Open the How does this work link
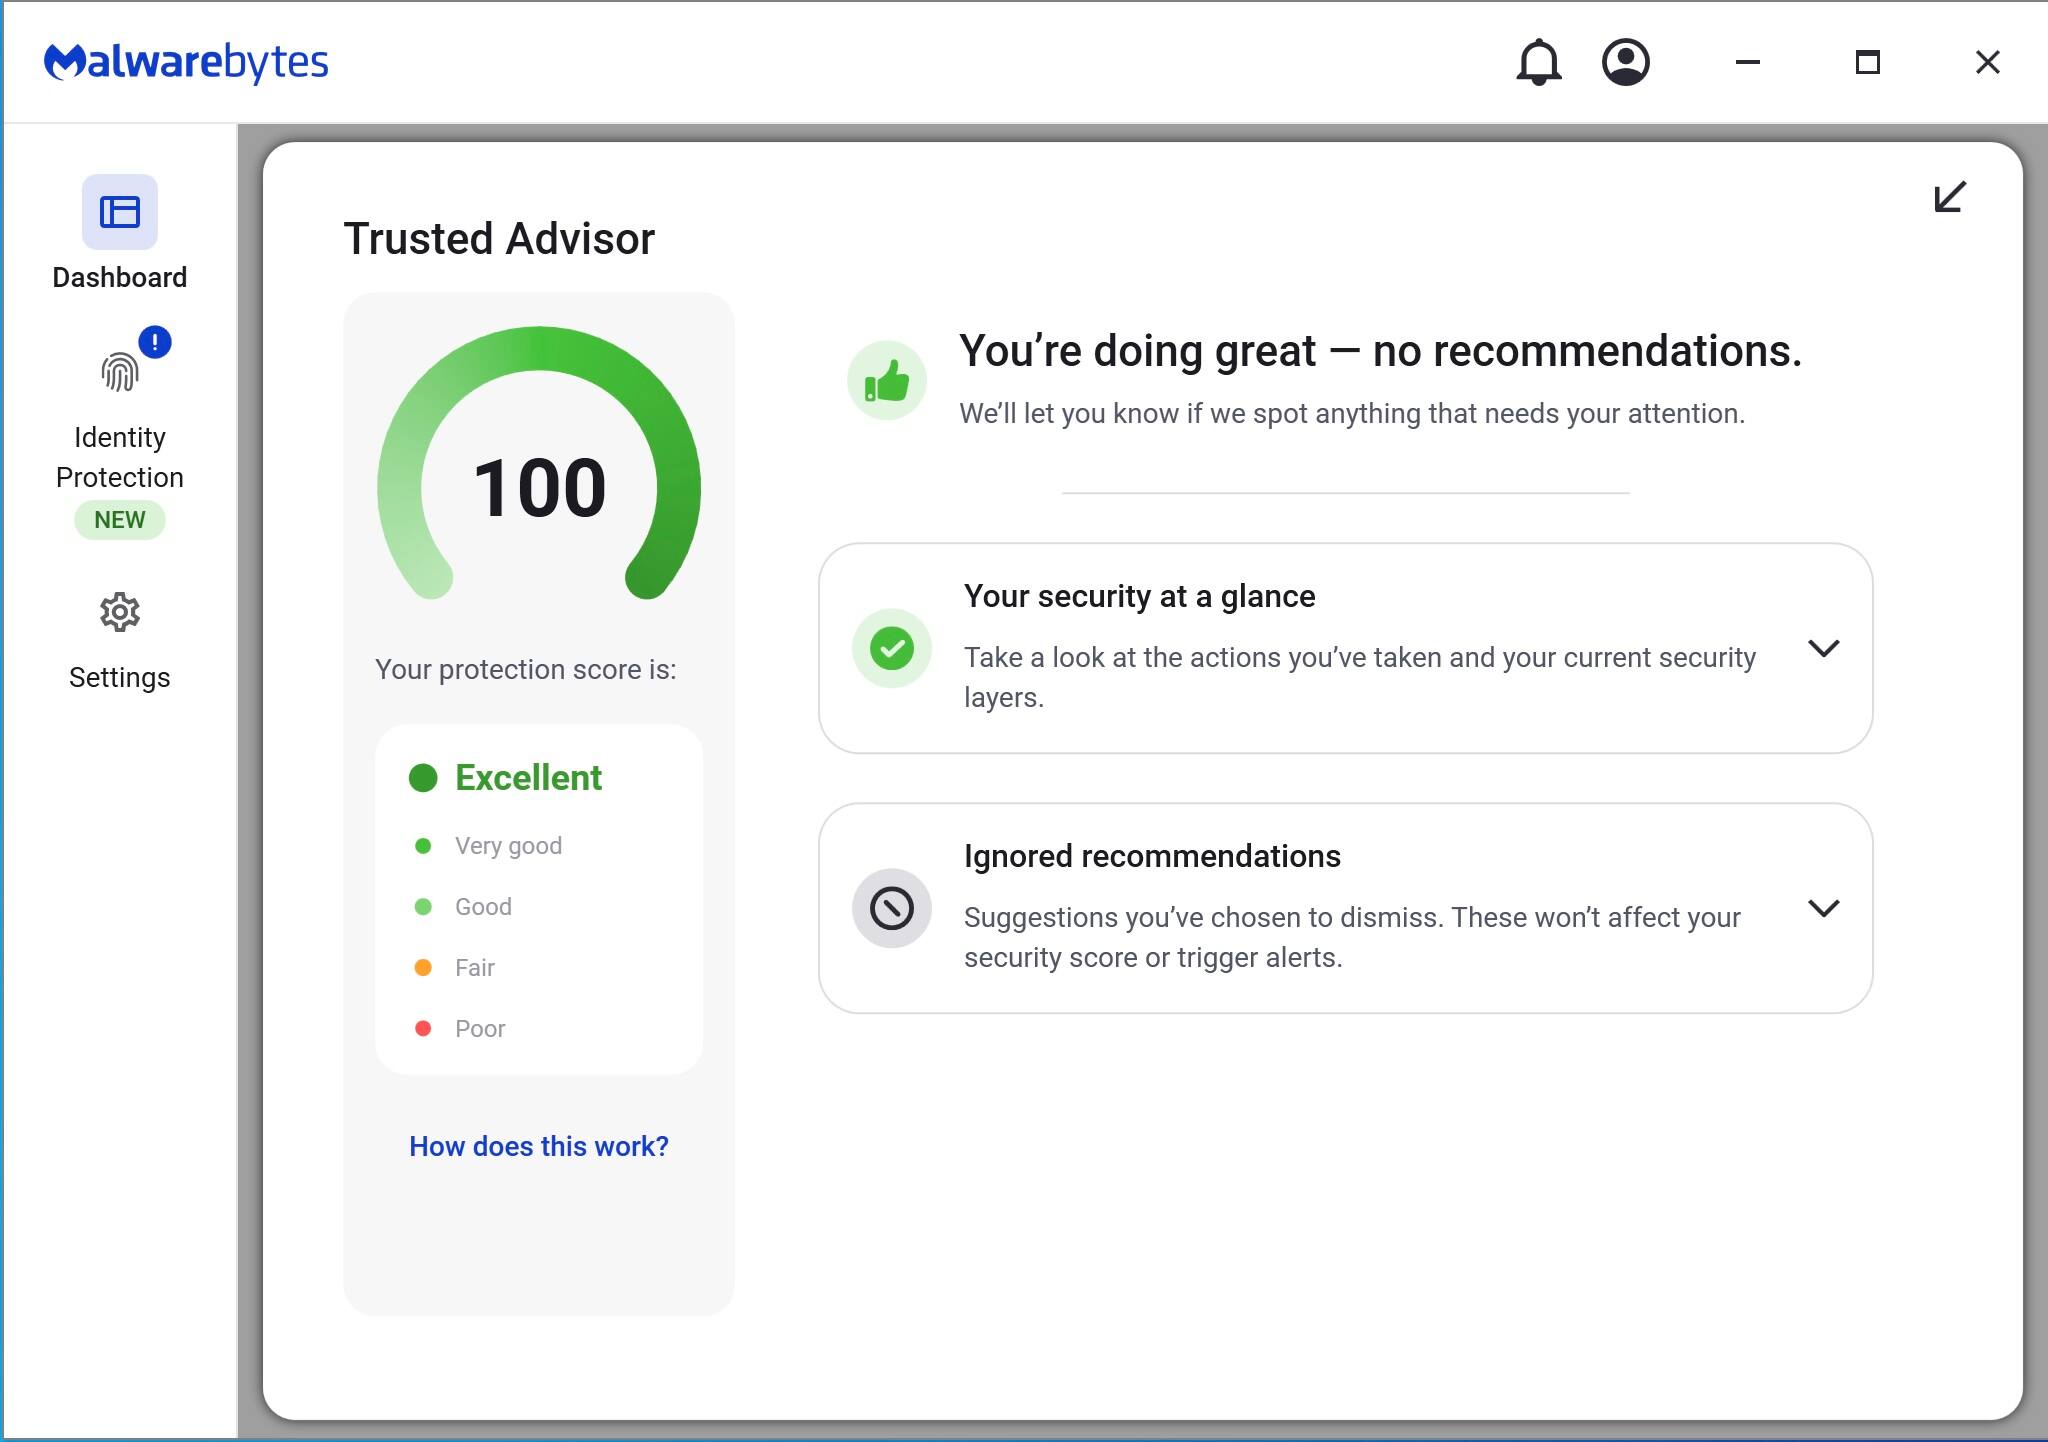2048x1442 pixels. pos(539,1146)
